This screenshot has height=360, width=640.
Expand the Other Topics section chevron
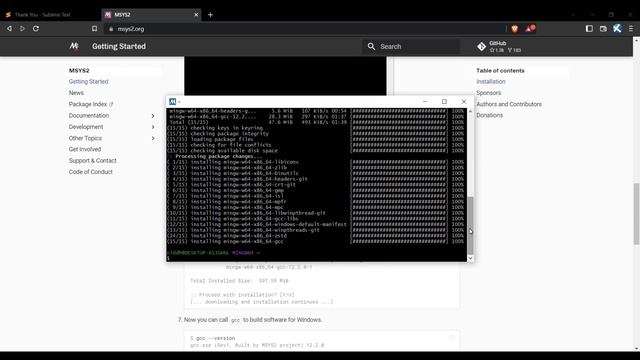click(153, 138)
